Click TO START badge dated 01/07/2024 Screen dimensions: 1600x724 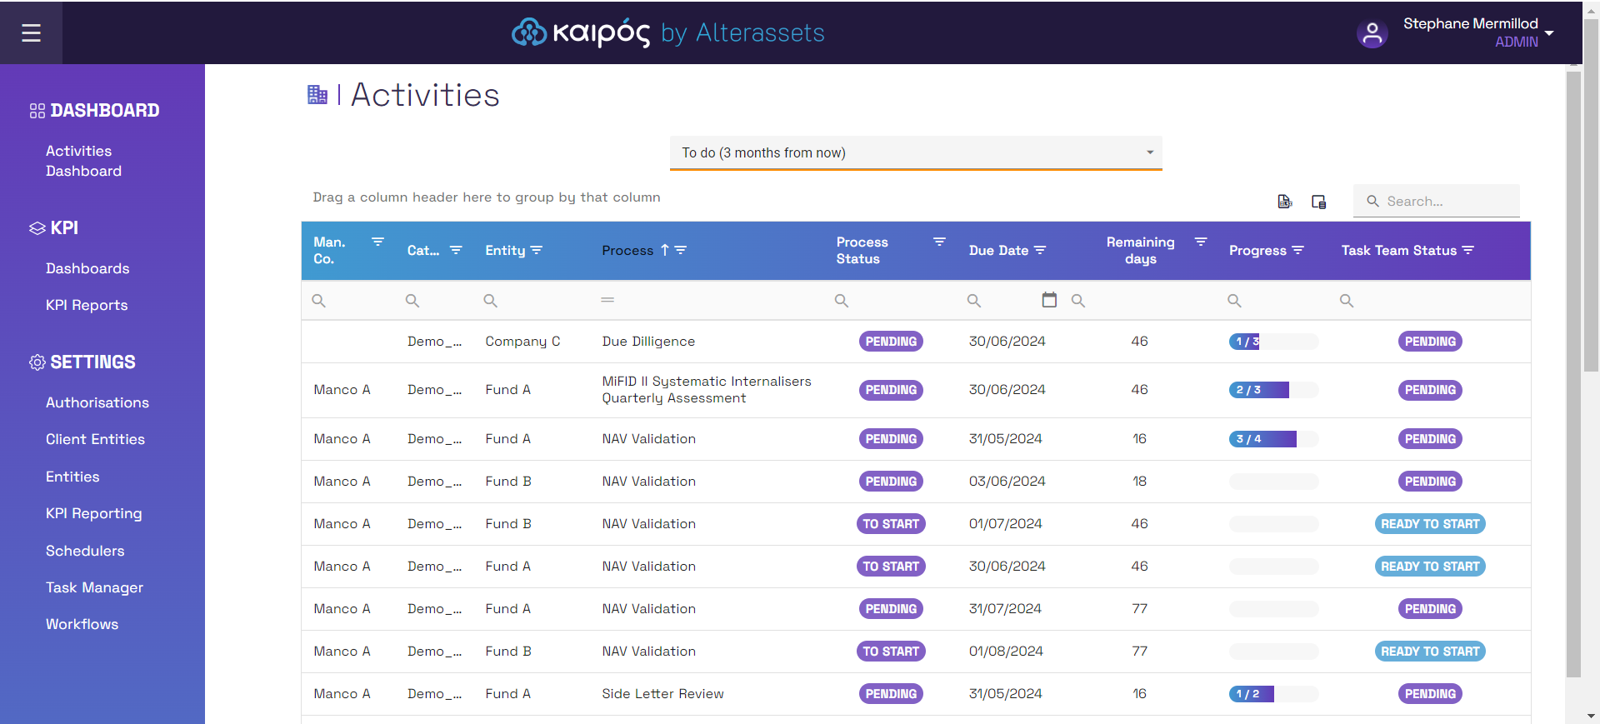coord(891,524)
